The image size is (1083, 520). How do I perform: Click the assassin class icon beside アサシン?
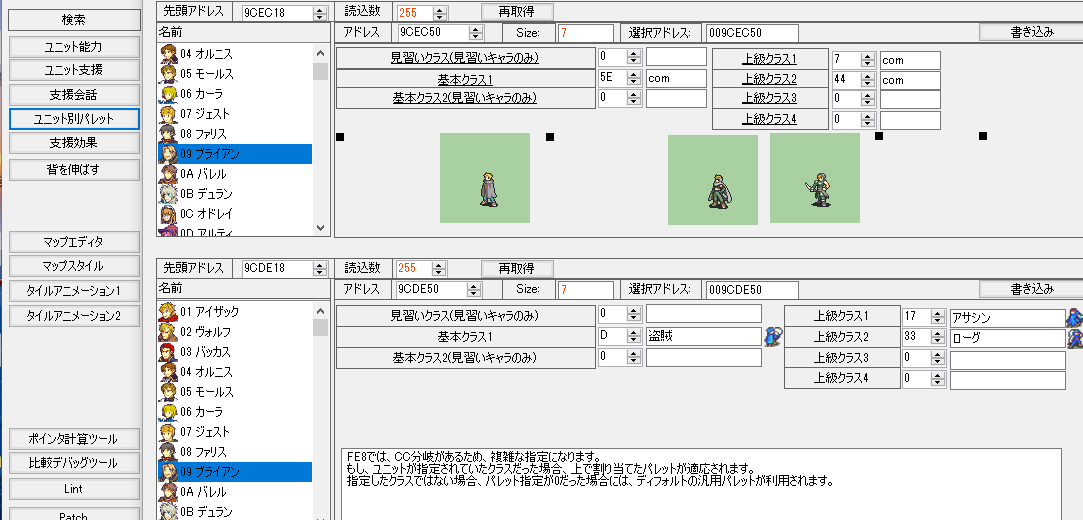[1074, 318]
